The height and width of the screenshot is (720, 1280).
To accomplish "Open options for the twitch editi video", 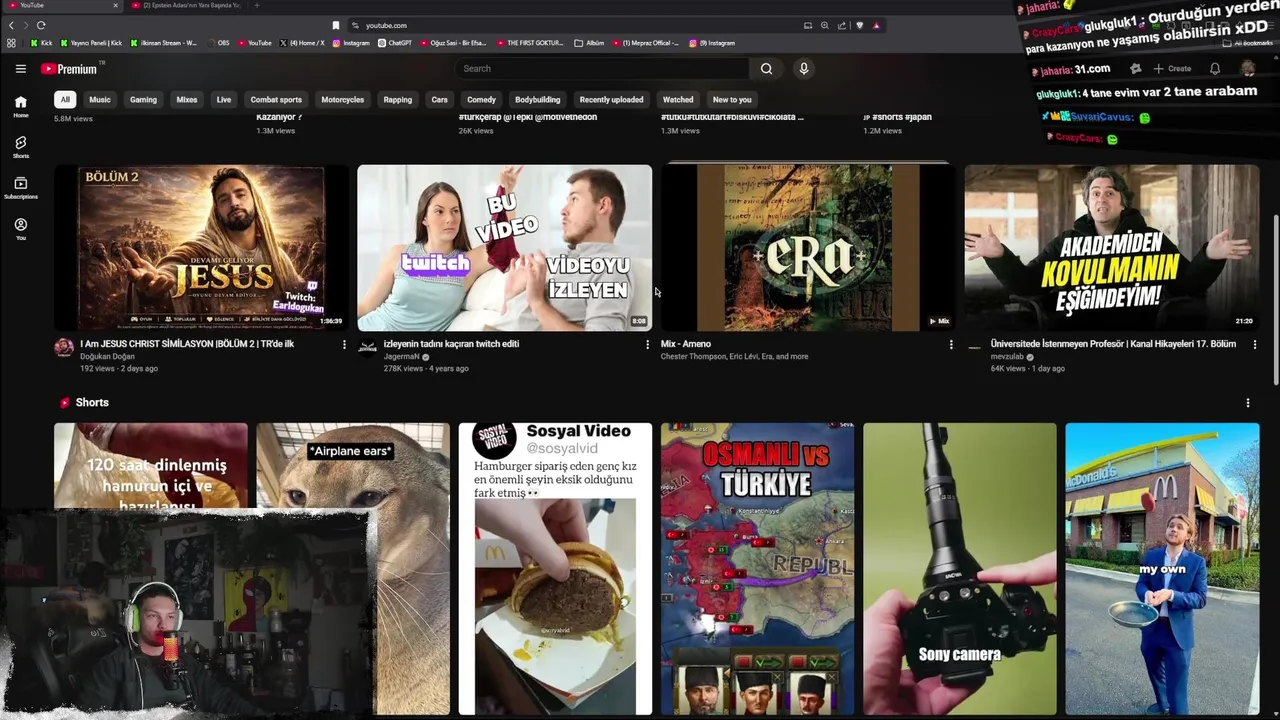I will tap(647, 344).
